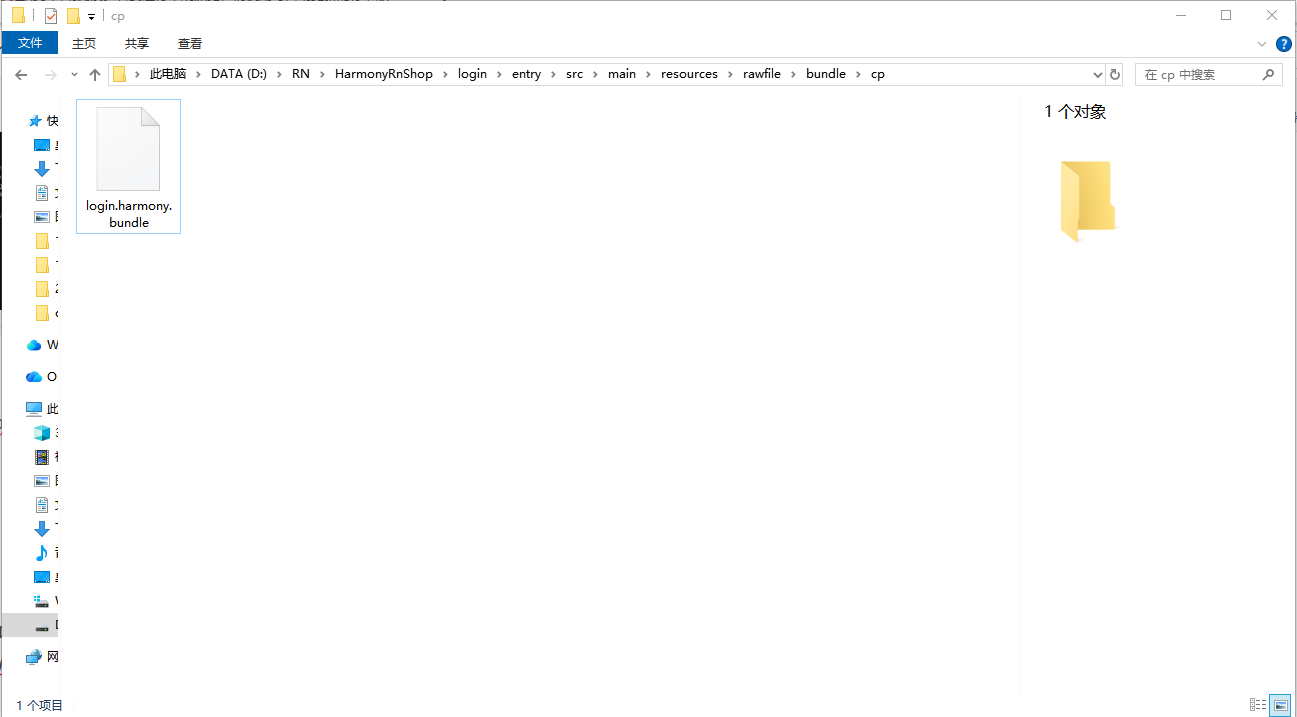Image resolution: width=1297 pixels, height=717 pixels.
Task: Open the 文件 menu
Action: click(30, 43)
